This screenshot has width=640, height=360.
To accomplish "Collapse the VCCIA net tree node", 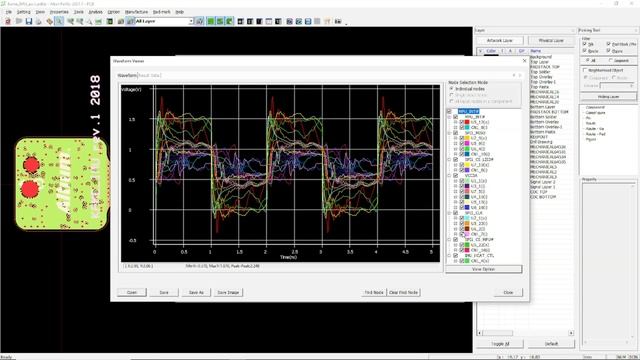I will pos(450,176).
